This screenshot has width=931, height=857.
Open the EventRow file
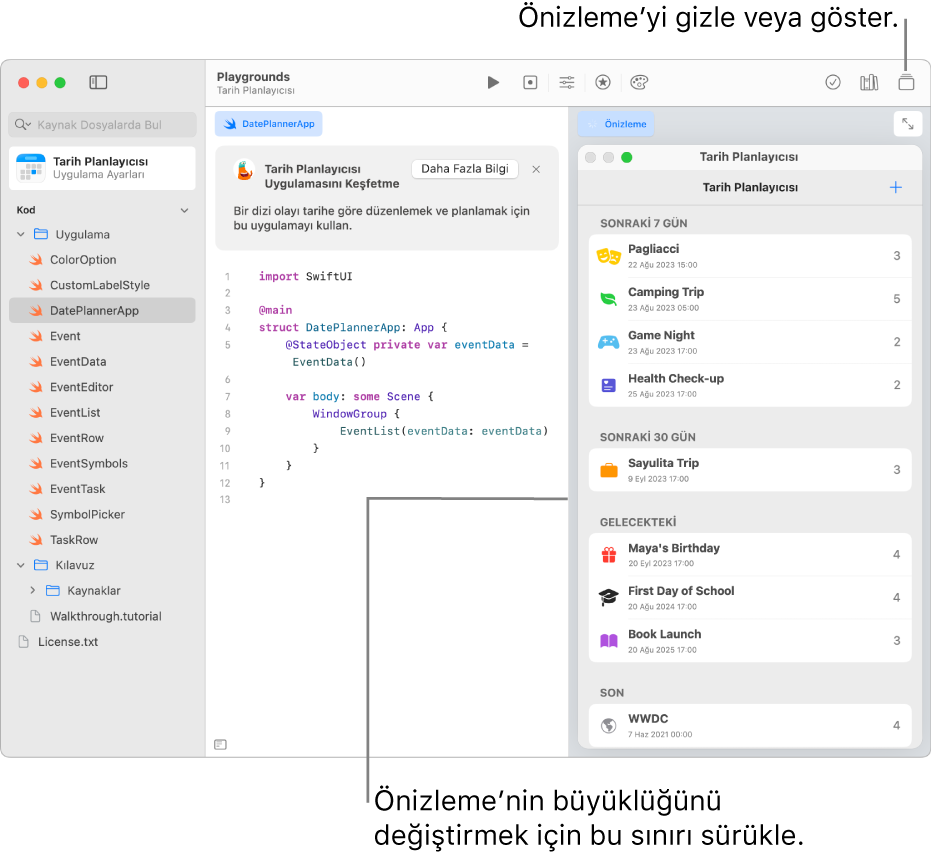102,438
